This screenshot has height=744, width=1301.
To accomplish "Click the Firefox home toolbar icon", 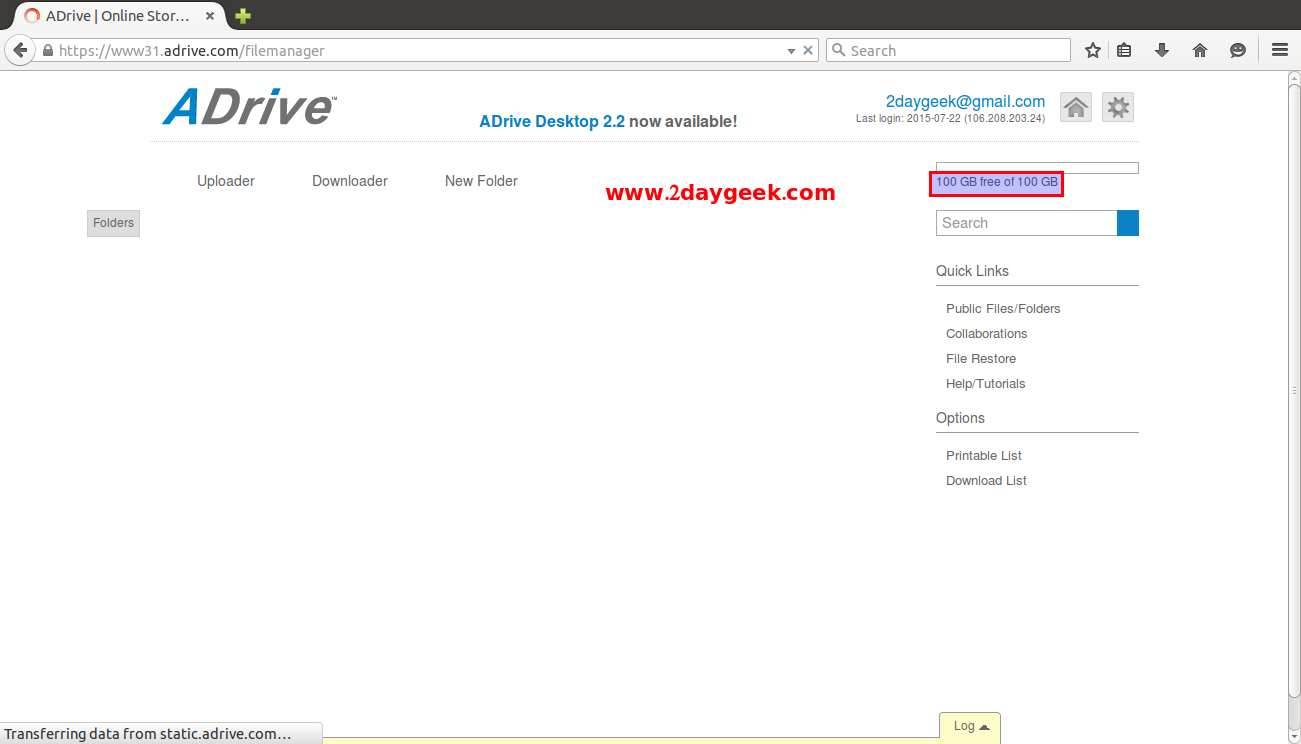I will pyautogui.click(x=1200, y=50).
